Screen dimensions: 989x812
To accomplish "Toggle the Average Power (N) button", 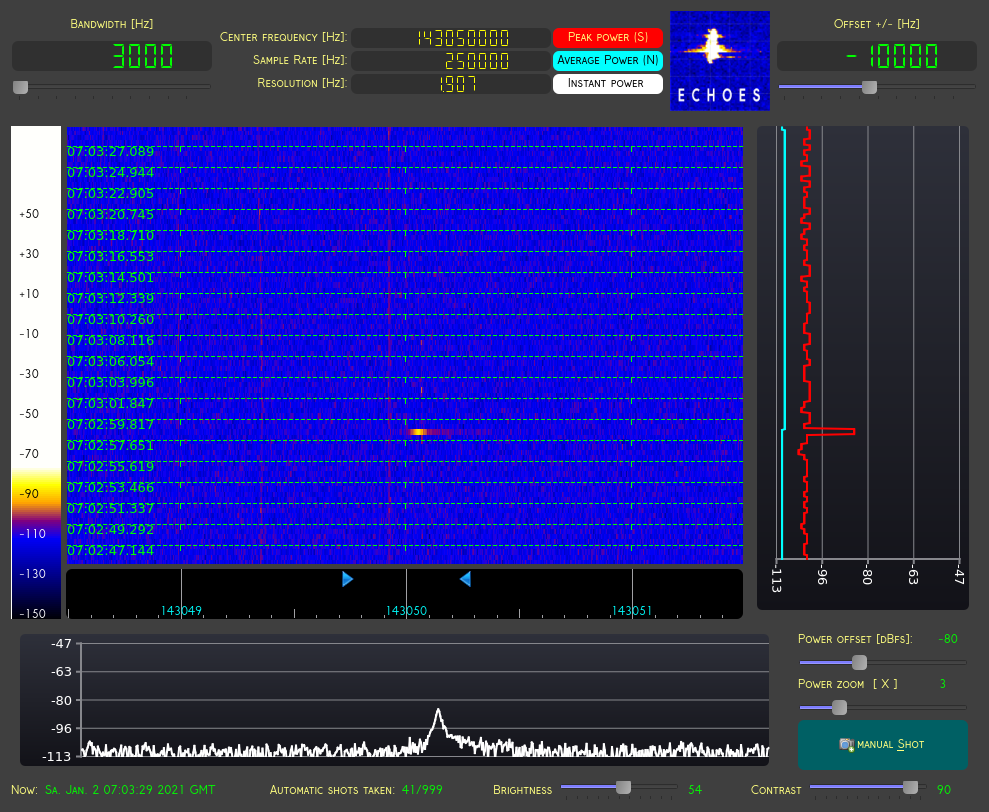I will [607, 60].
